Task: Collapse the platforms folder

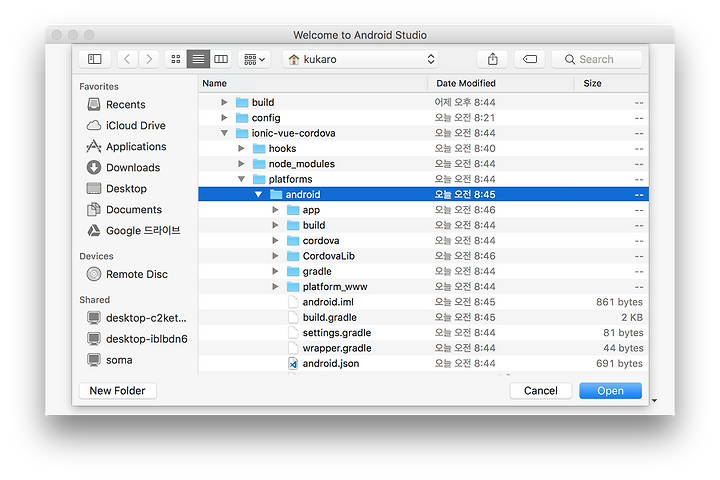Action: click(x=241, y=179)
